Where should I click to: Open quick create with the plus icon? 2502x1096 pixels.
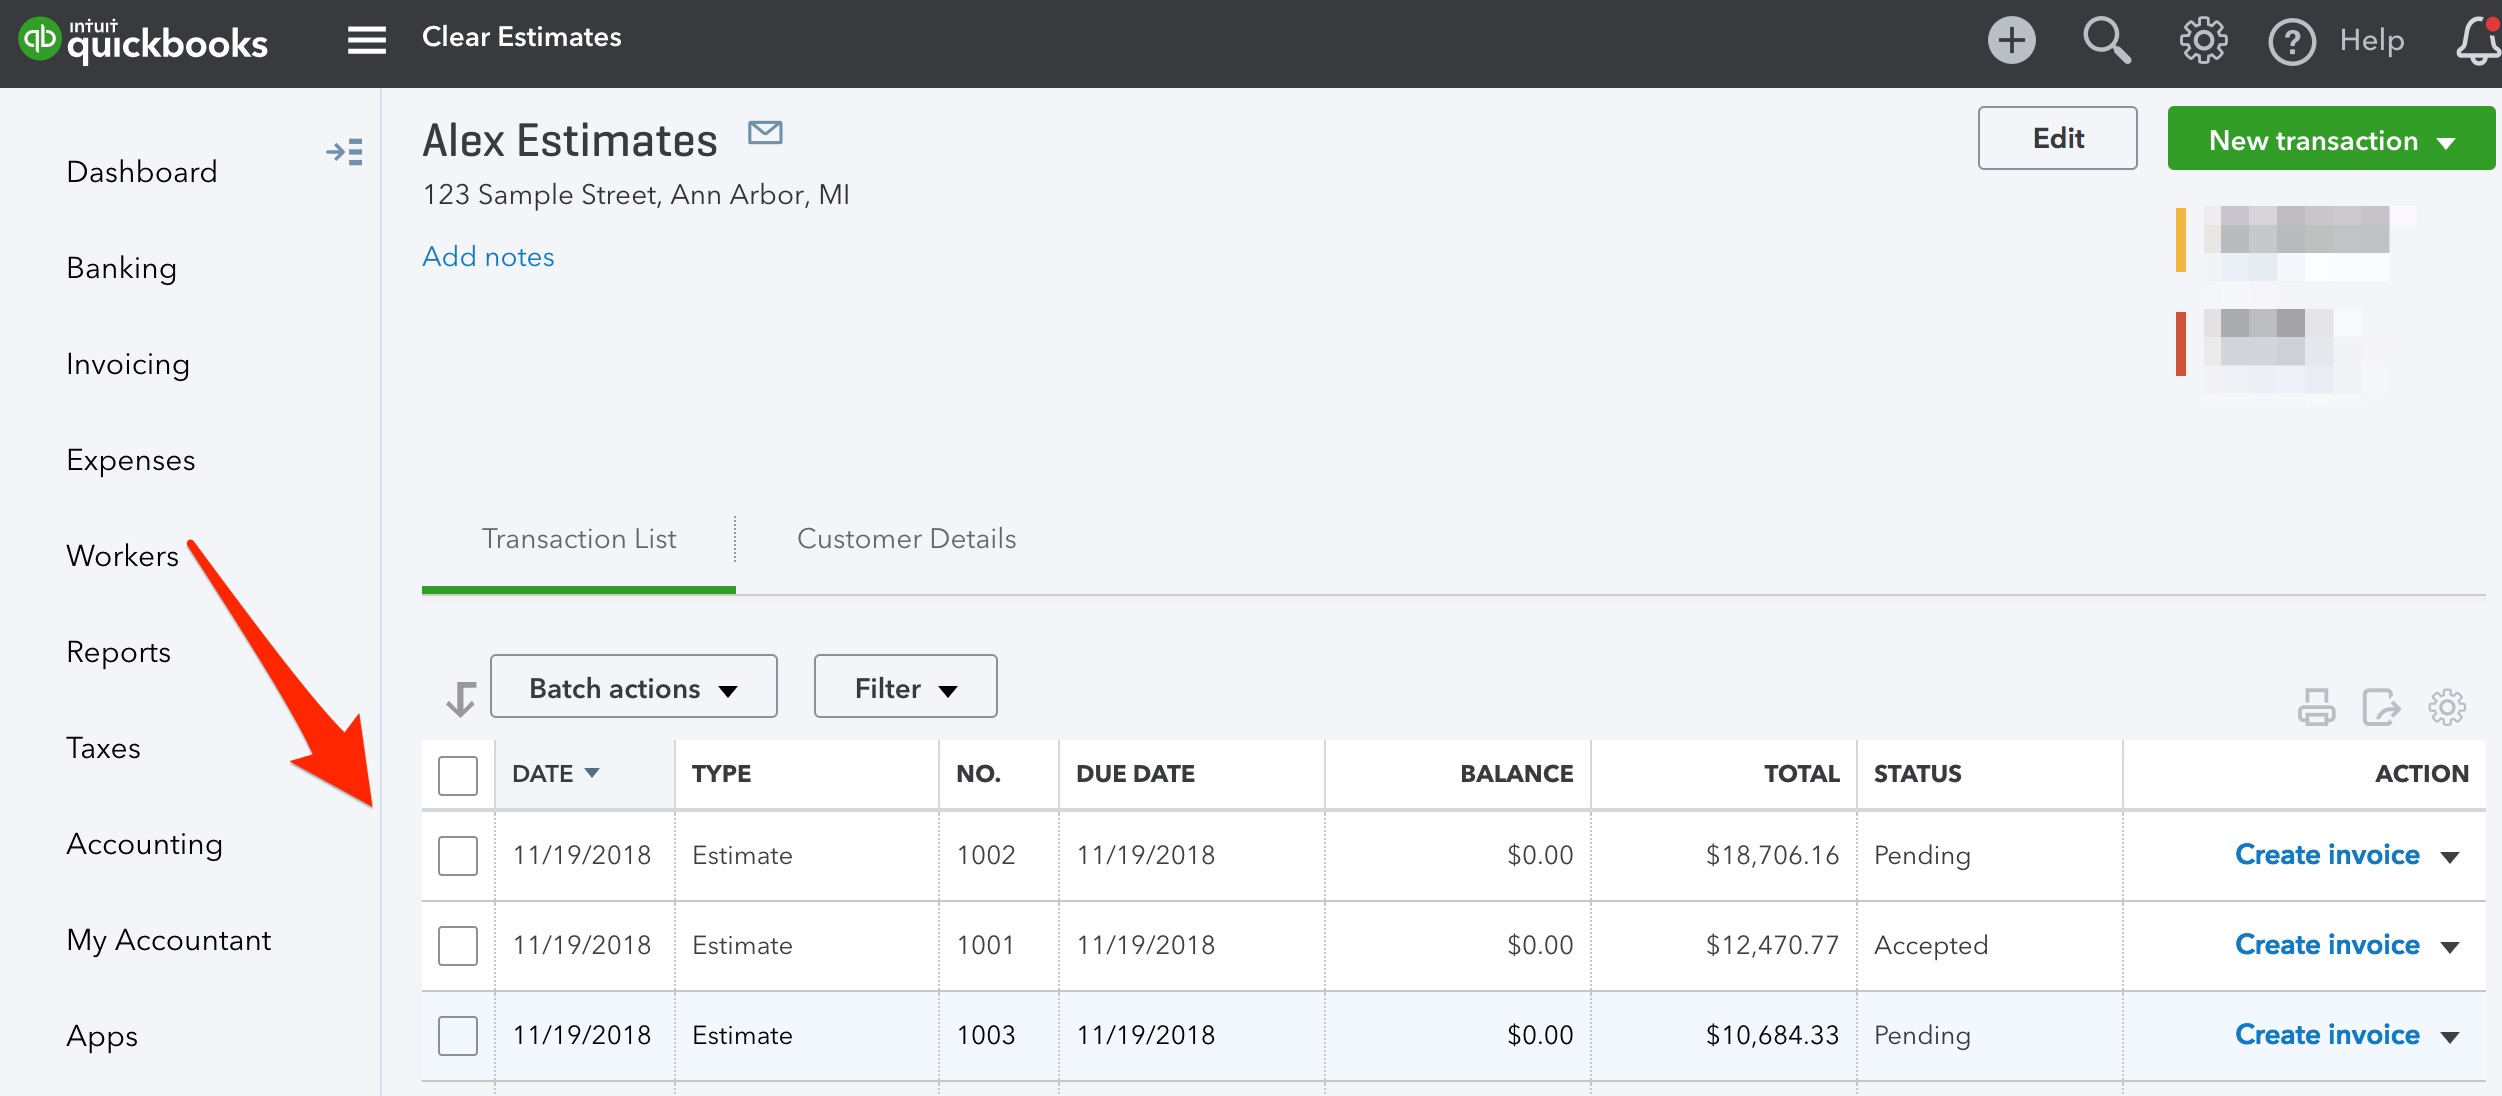coord(2012,39)
